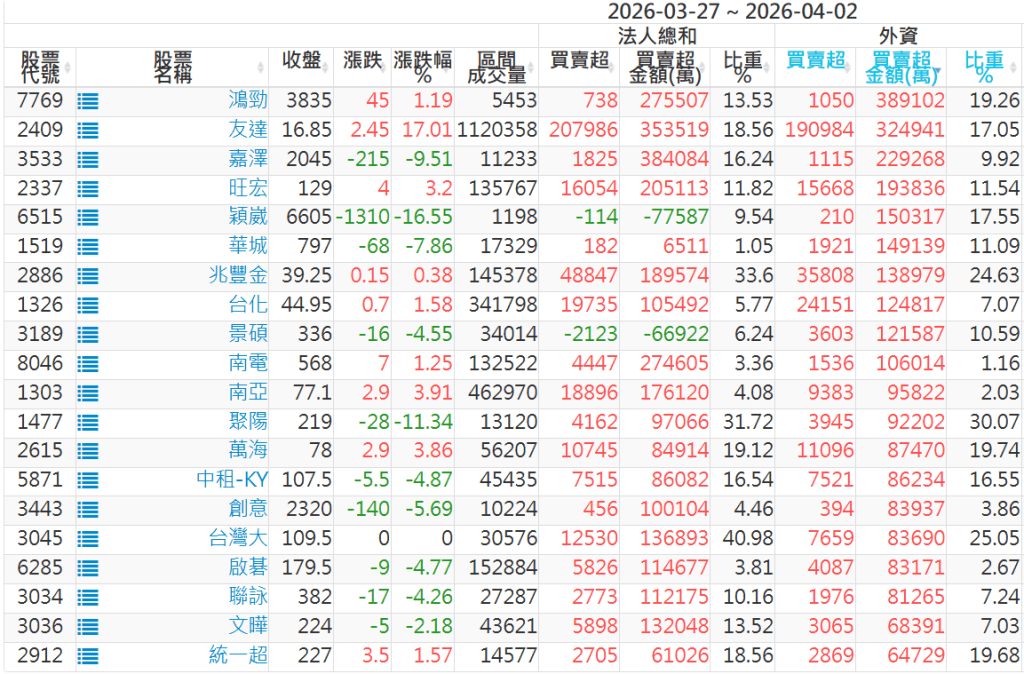Click the list icon next to 嘉澤
The height and width of the screenshot is (674, 1024).
(x=87, y=159)
